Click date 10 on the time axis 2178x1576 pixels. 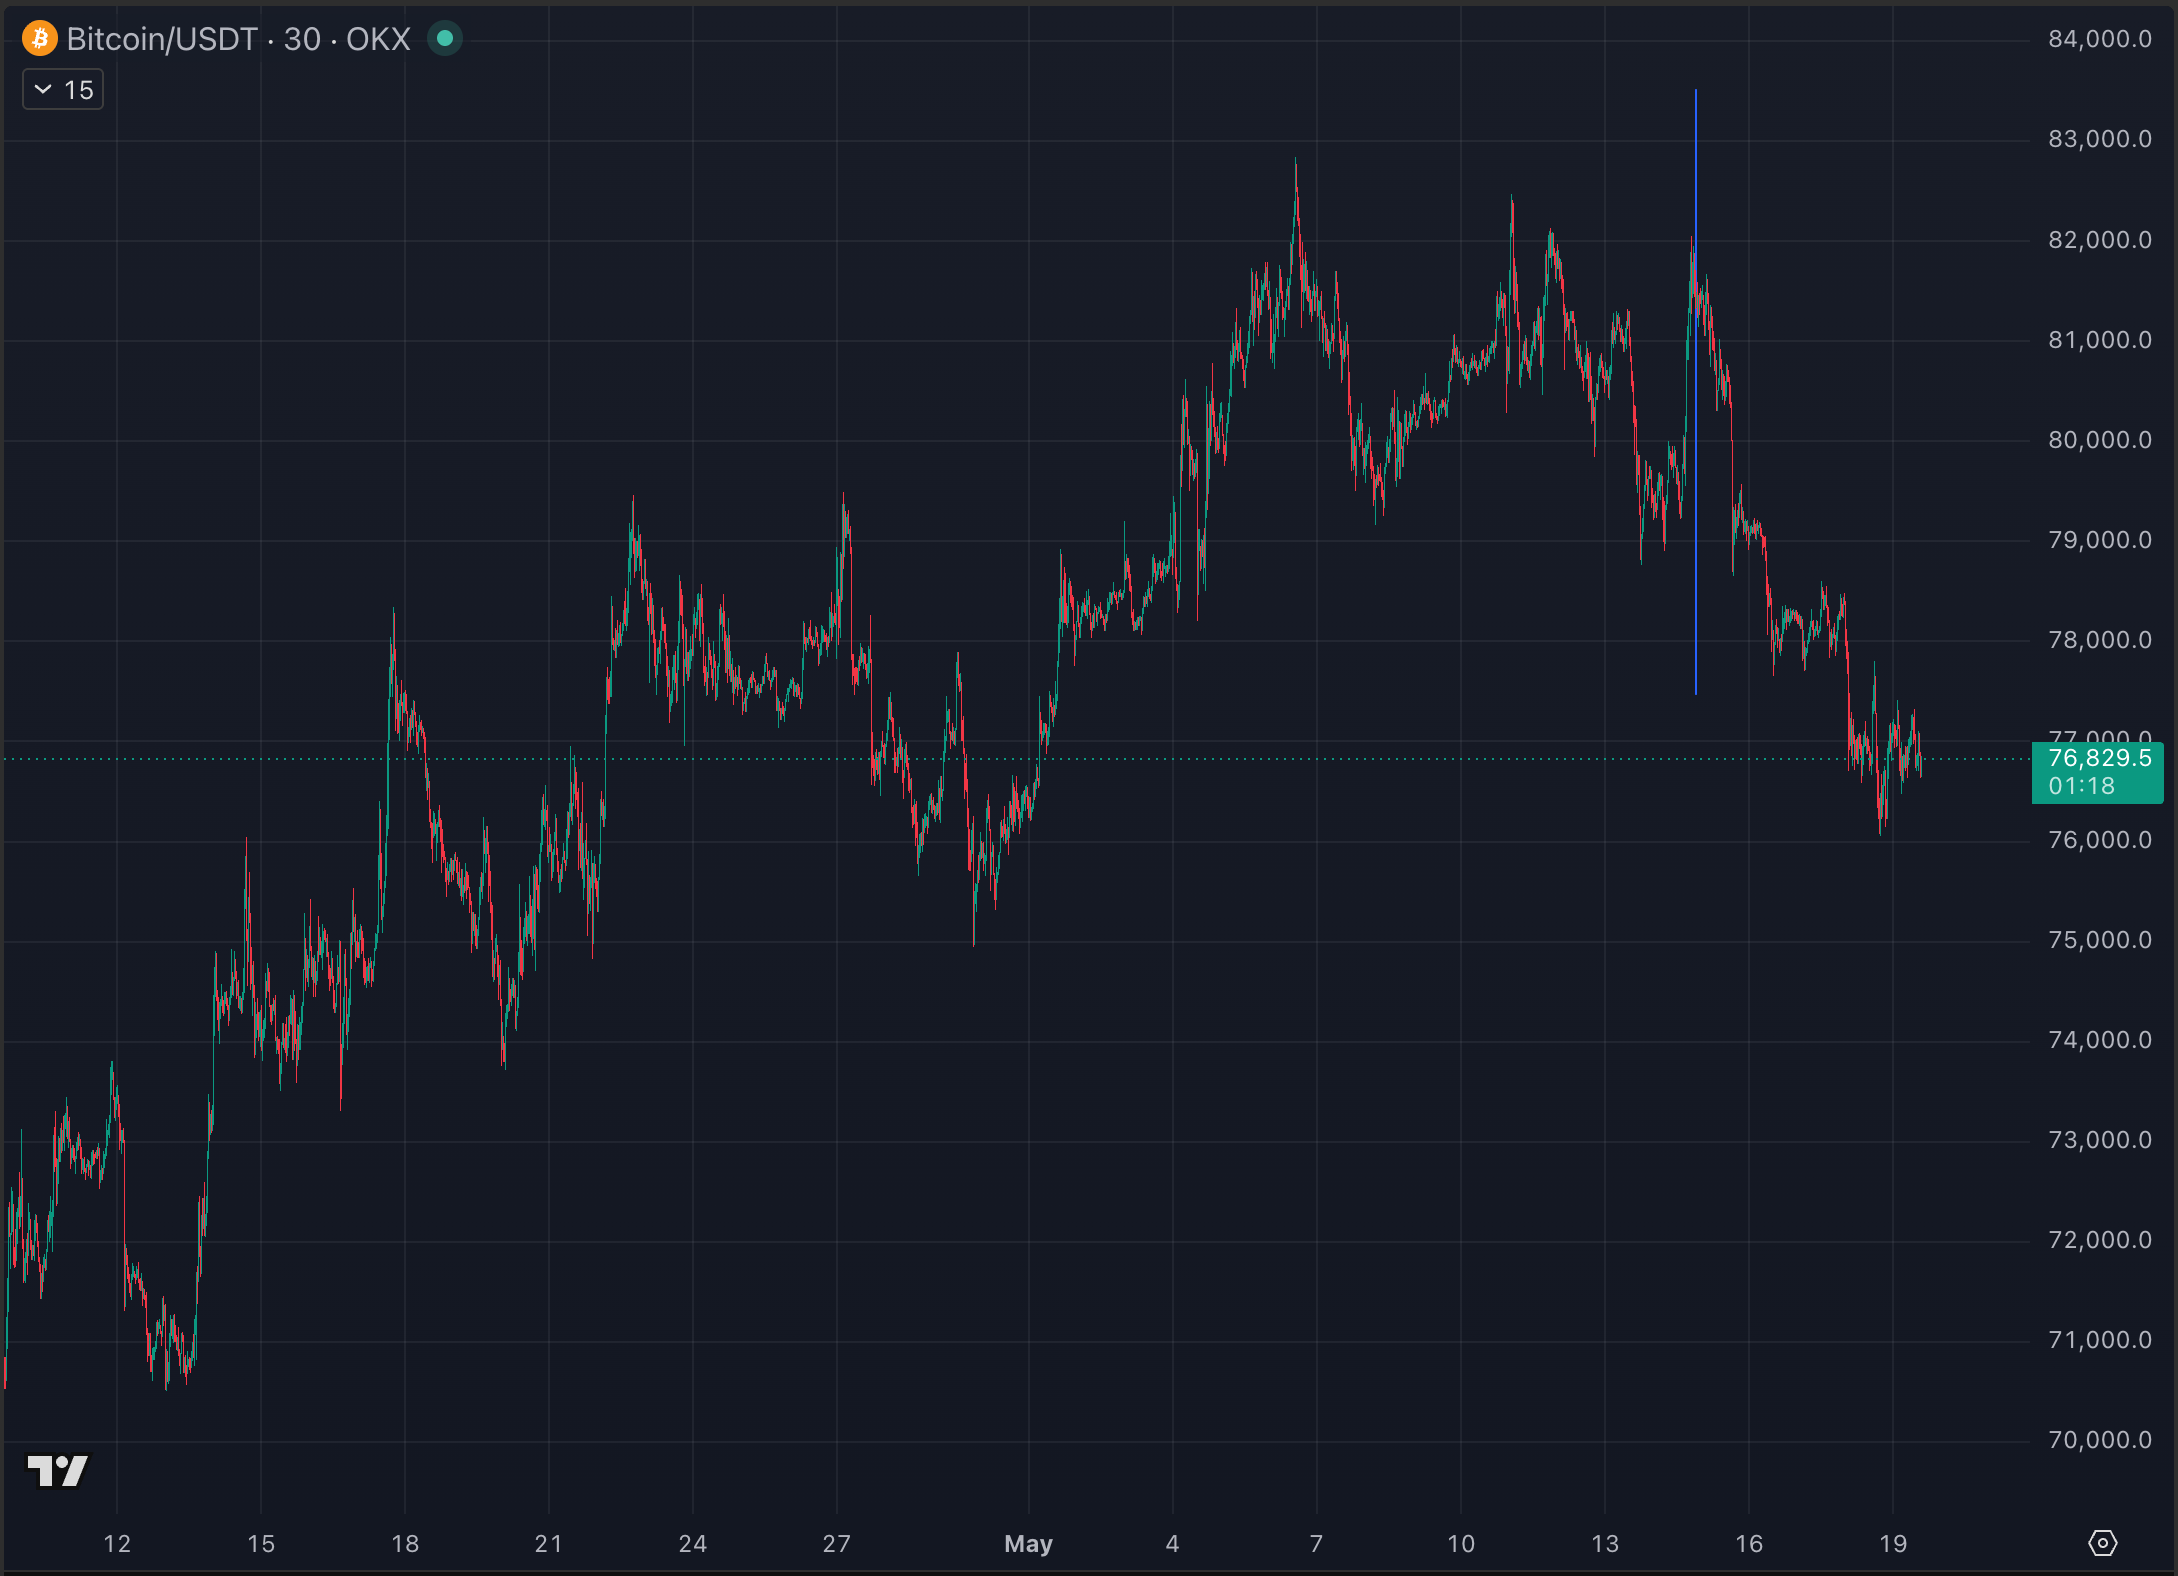coord(1461,1544)
